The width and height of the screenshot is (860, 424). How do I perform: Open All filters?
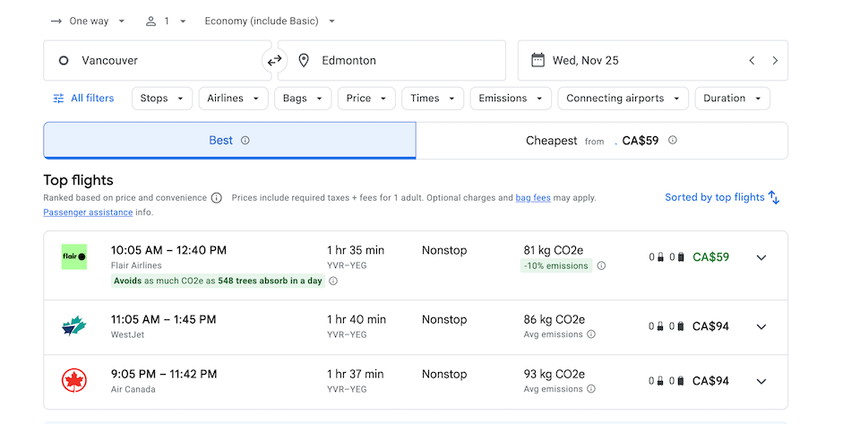(83, 98)
